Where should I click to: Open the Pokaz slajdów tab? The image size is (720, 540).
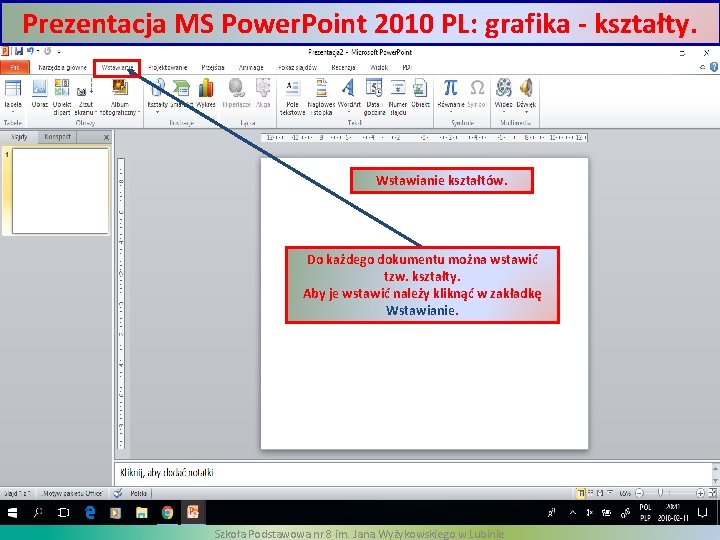pyautogui.click(x=297, y=67)
